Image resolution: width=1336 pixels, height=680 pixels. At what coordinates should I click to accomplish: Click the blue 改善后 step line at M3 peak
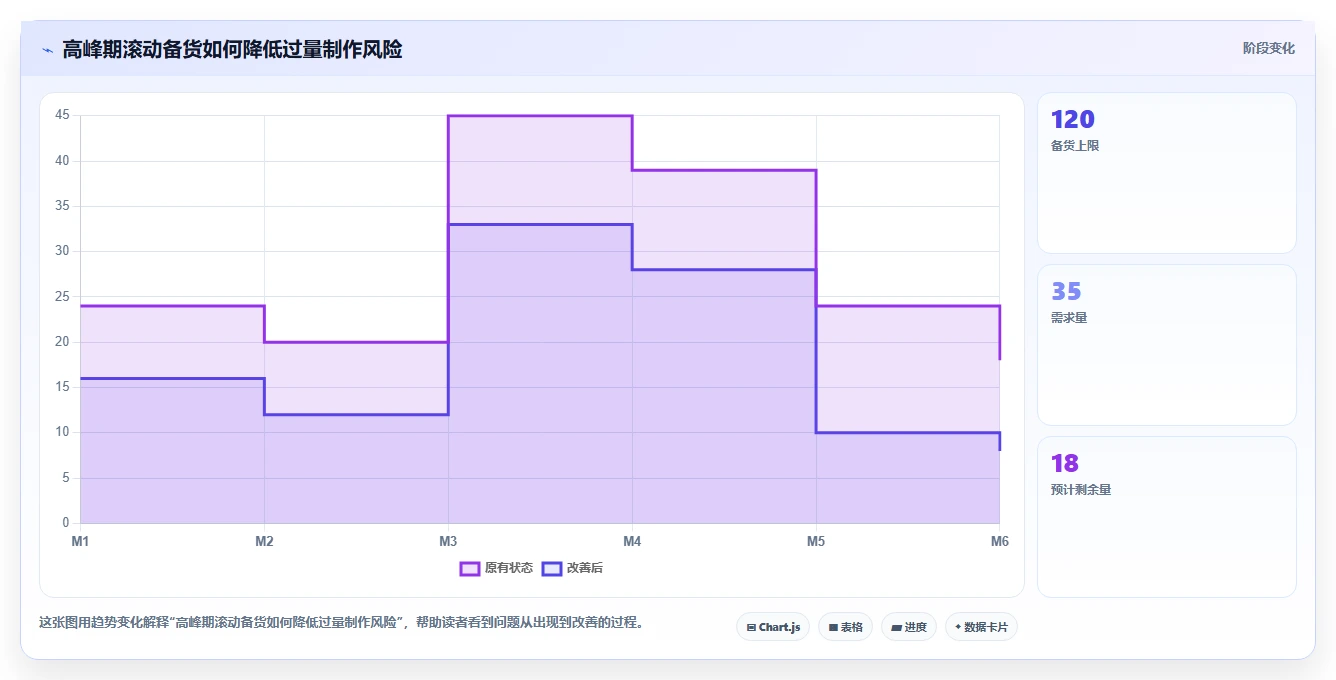coord(540,224)
